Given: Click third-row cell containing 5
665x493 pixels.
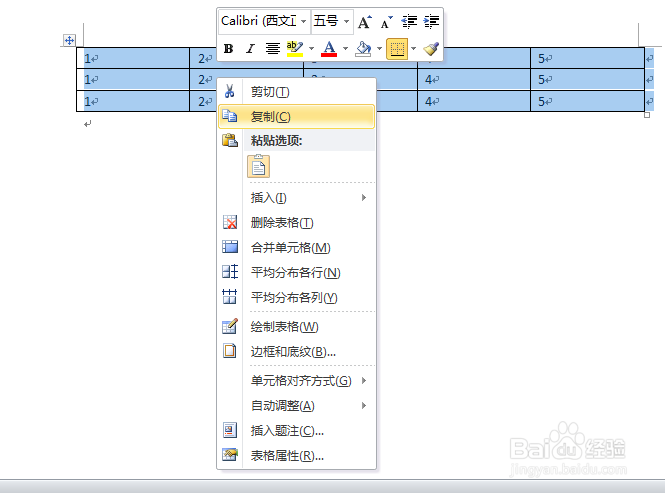Looking at the screenshot, I should (587, 101).
